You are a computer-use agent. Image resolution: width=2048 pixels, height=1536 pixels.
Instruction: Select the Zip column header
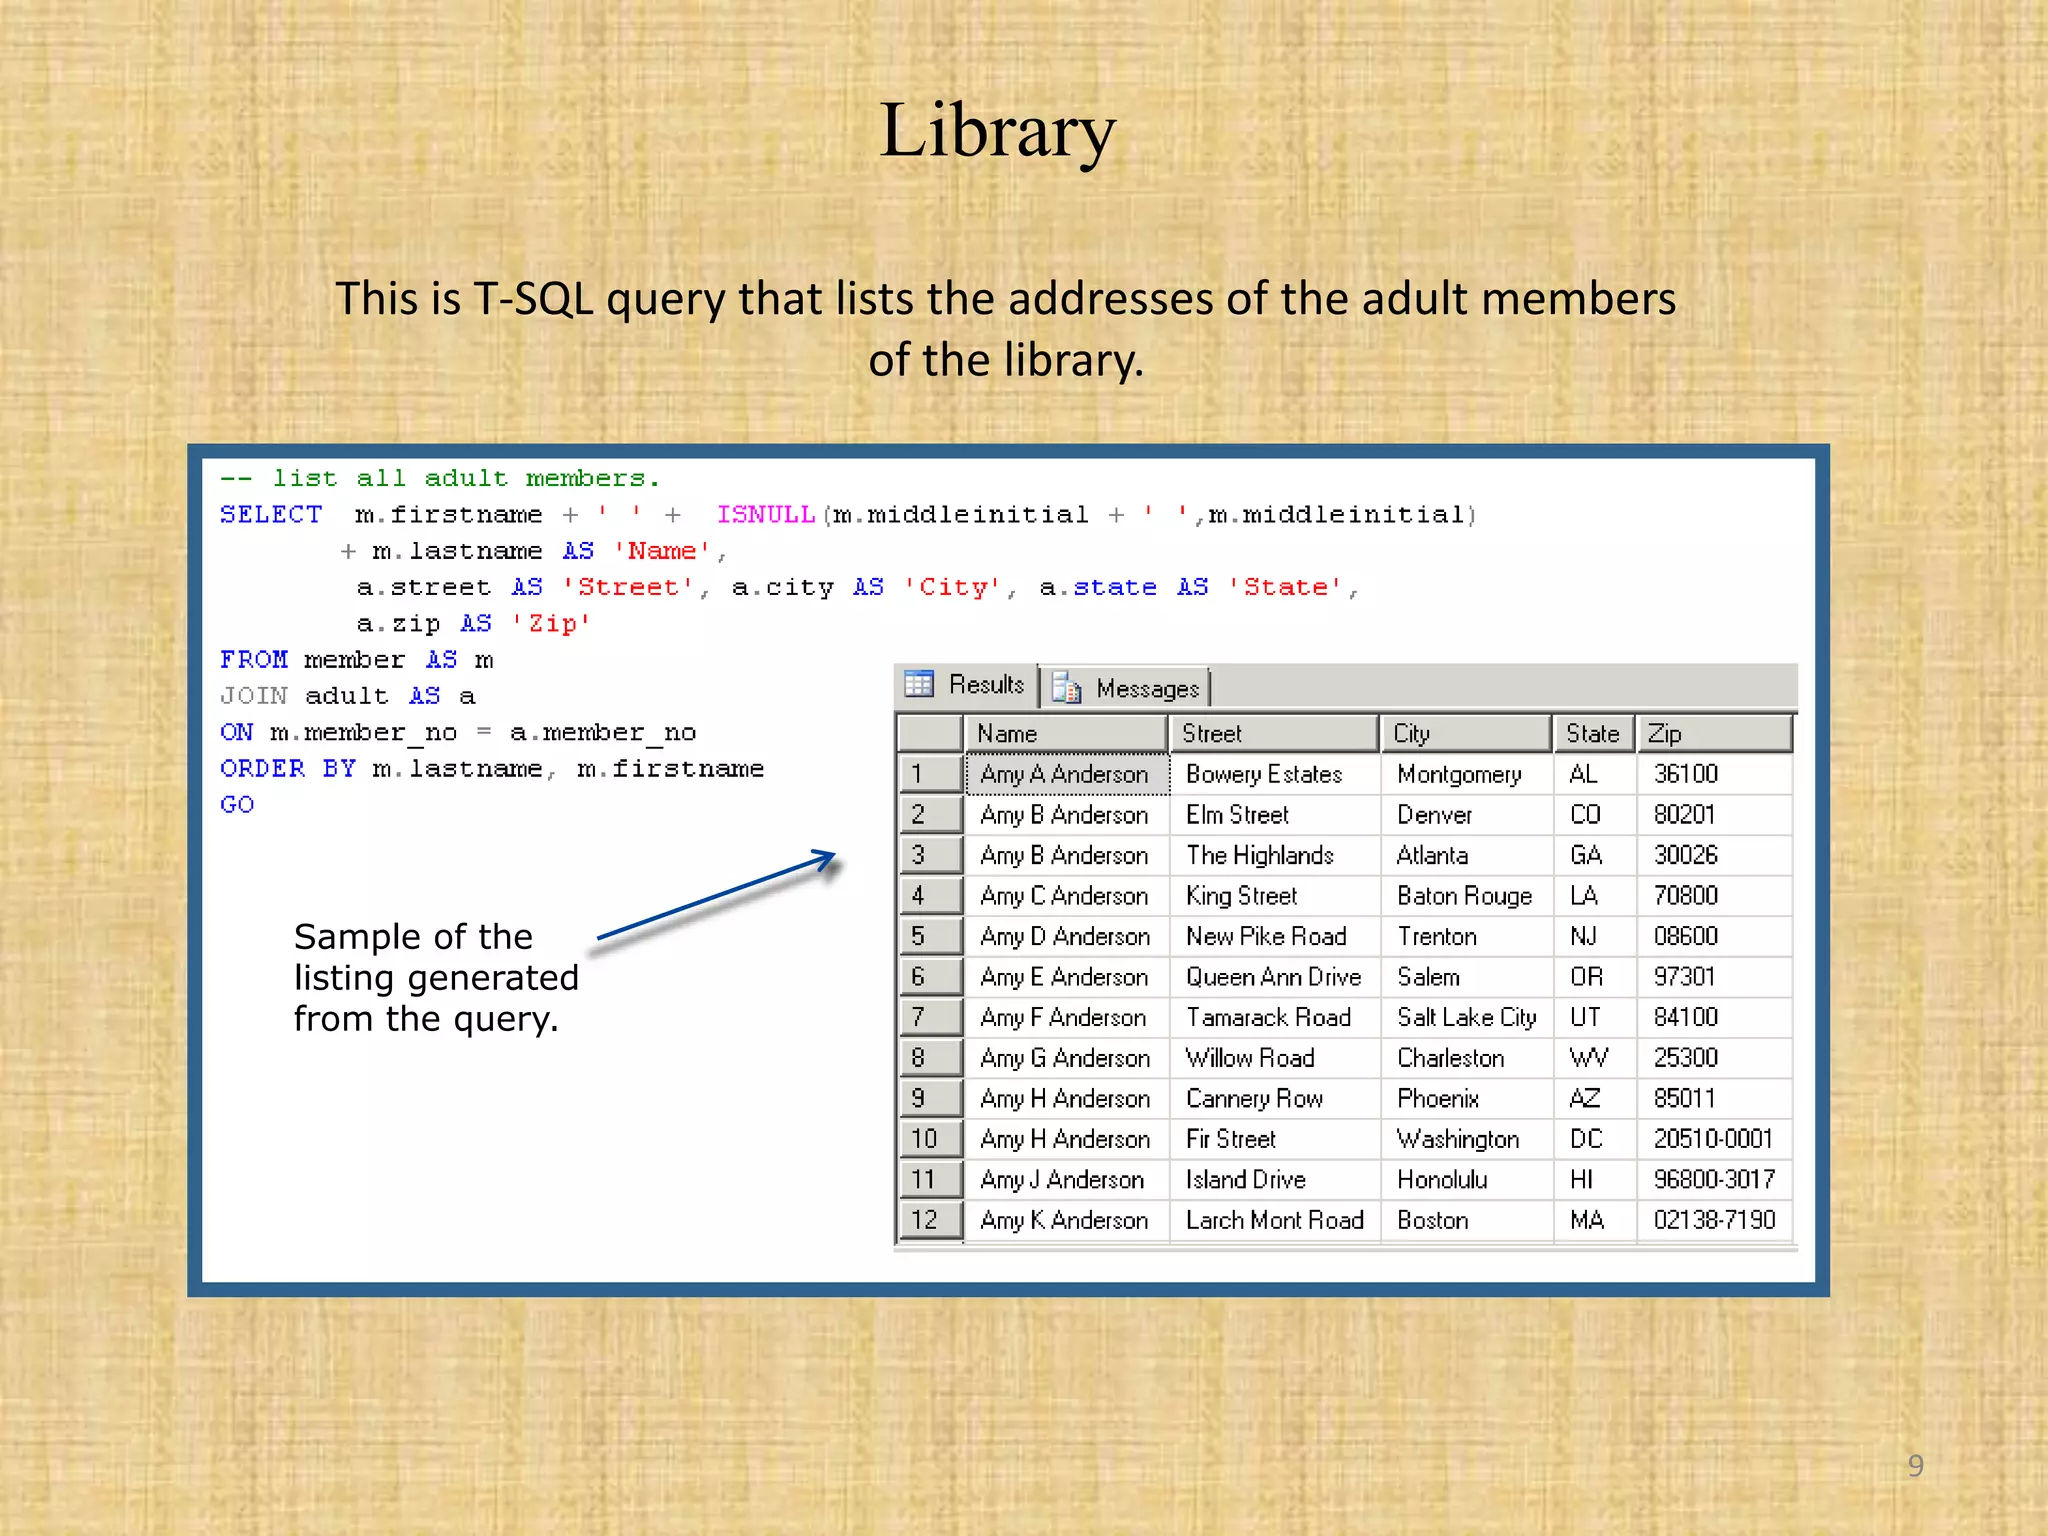(x=1714, y=733)
